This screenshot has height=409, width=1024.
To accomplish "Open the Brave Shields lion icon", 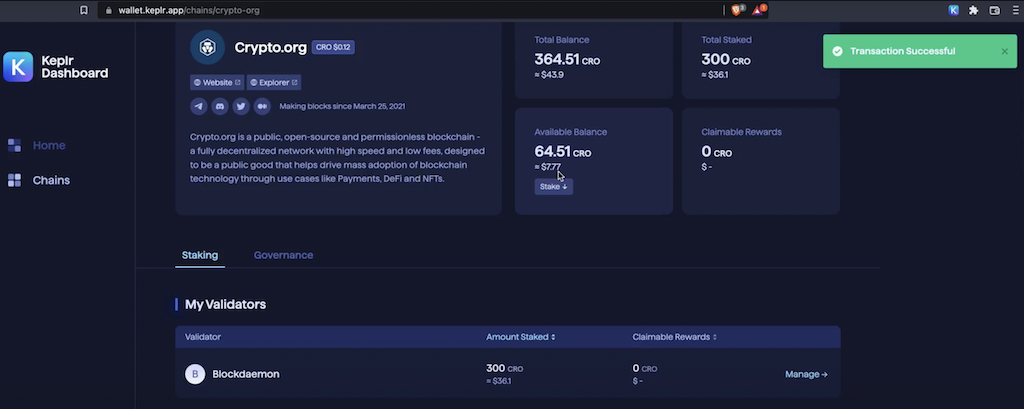I will point(737,10).
